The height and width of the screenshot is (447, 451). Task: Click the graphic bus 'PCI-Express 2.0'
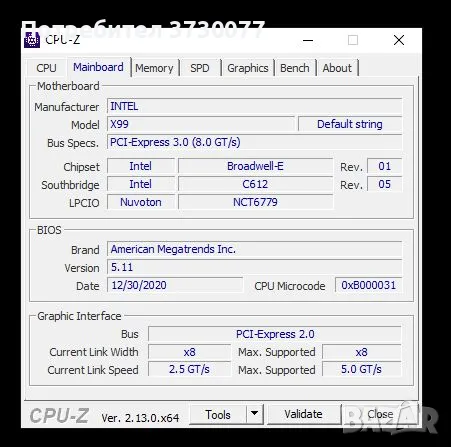(x=275, y=334)
